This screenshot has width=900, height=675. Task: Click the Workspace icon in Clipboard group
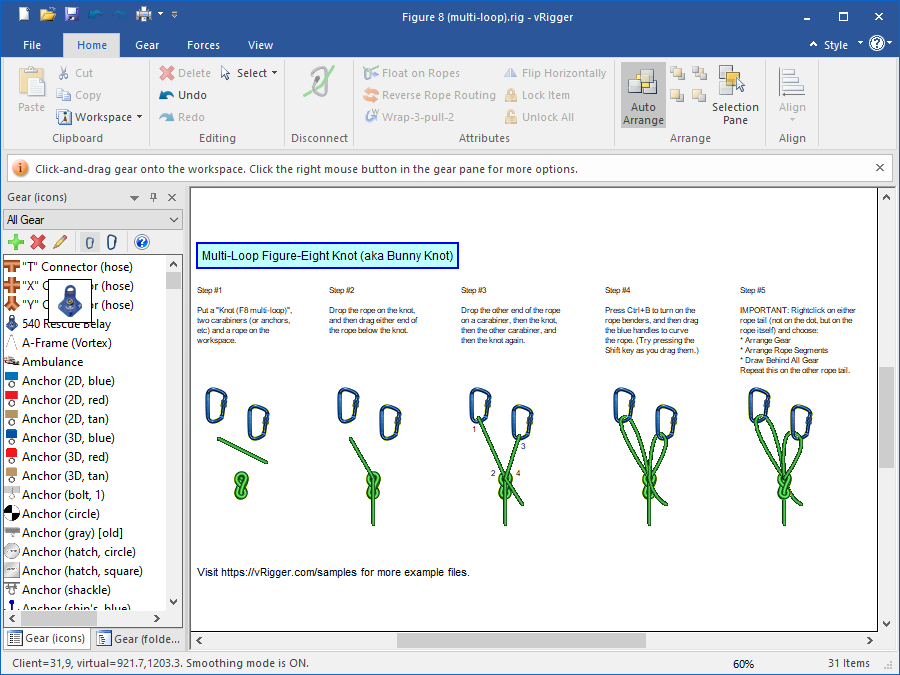64,117
